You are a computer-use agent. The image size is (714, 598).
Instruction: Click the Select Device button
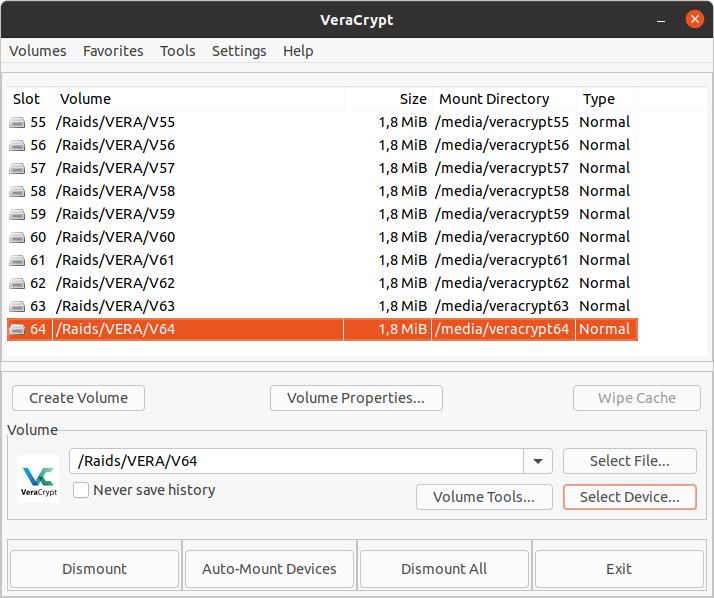point(630,497)
